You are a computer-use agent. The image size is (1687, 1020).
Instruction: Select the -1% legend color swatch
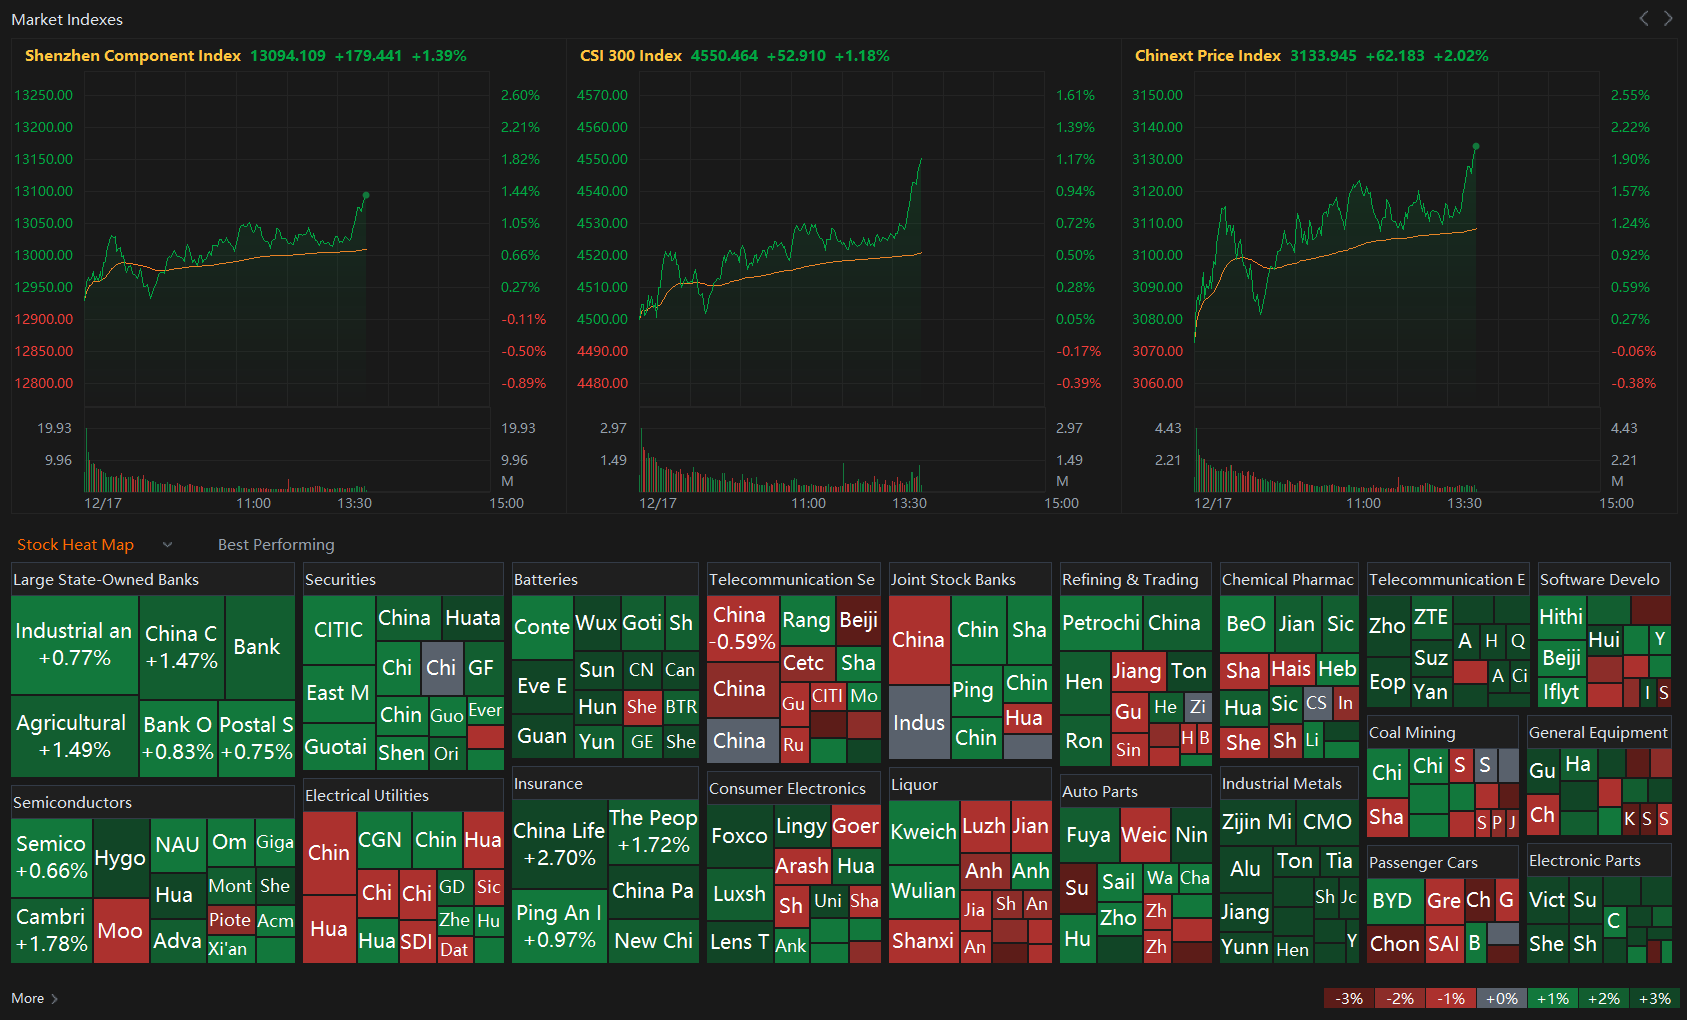coord(1451,998)
